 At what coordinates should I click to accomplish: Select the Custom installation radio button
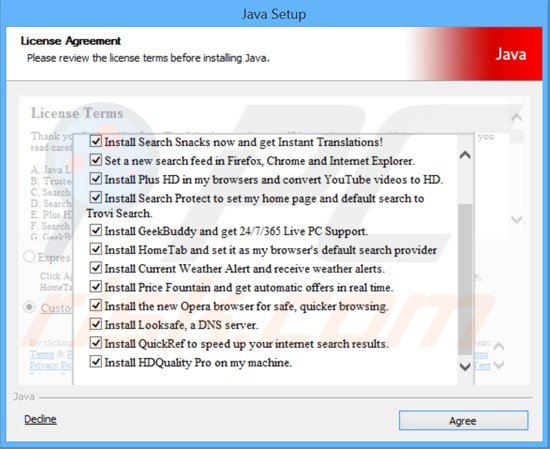click(29, 307)
